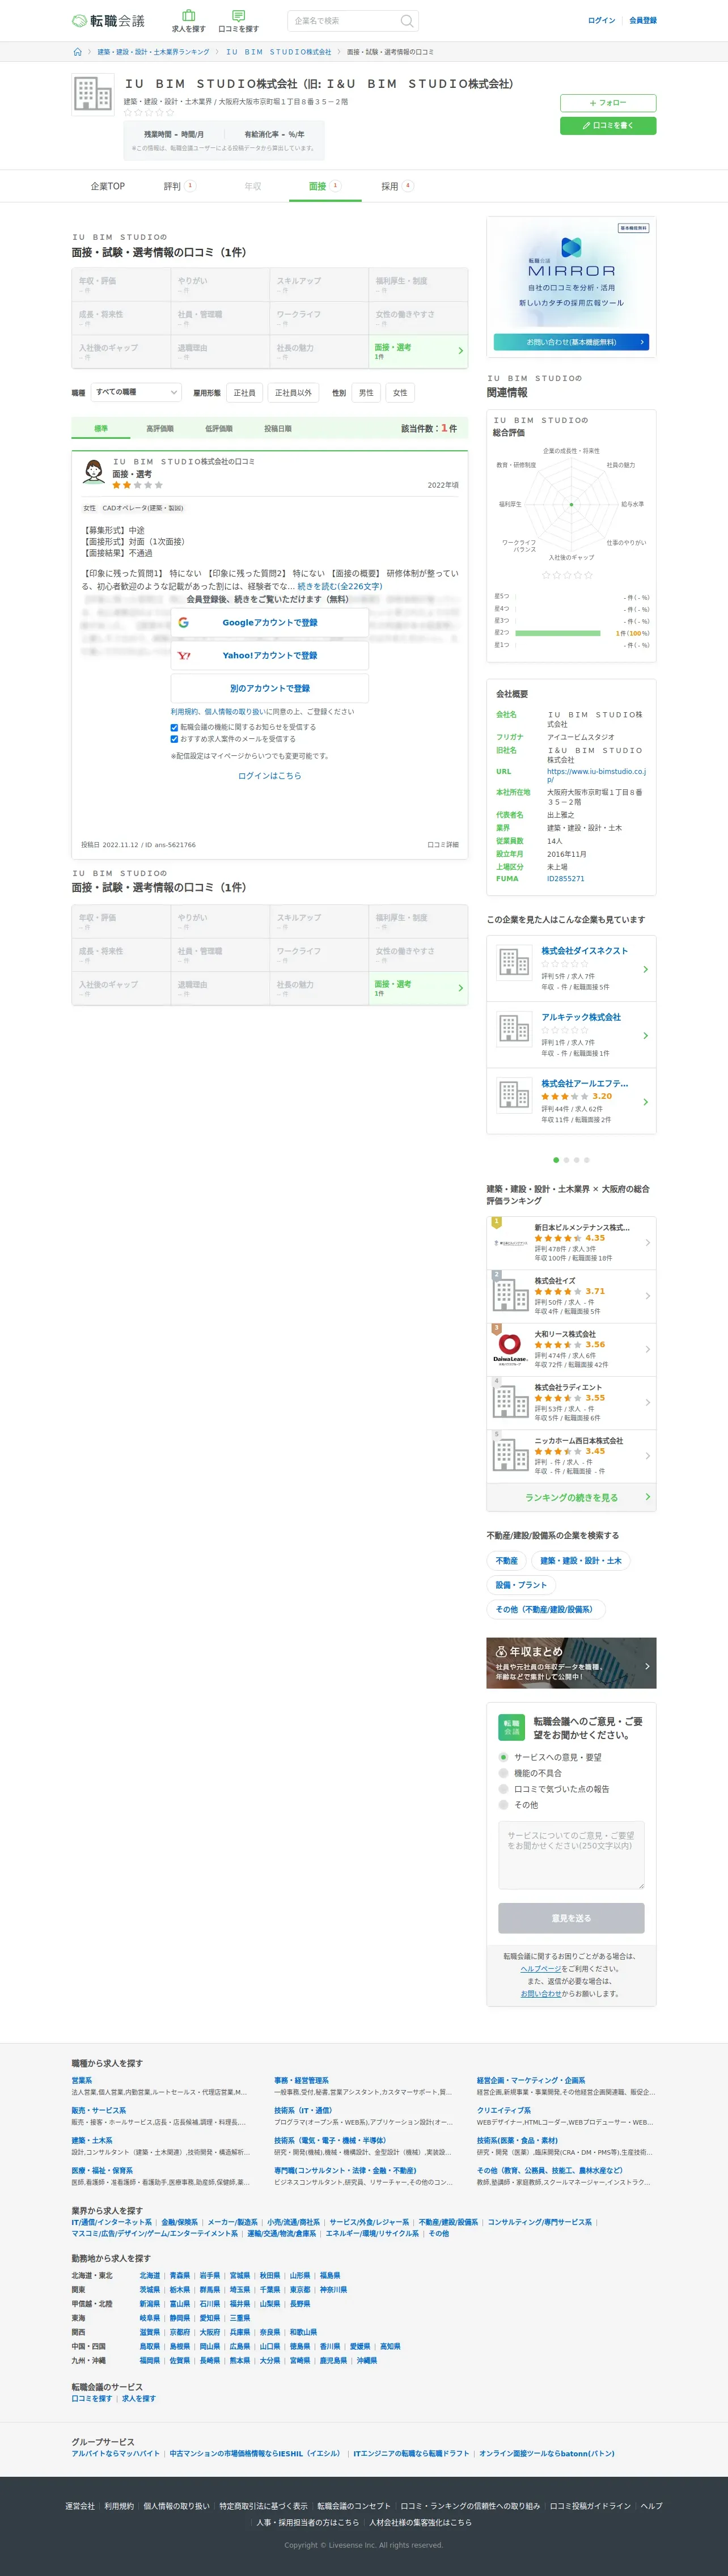
Task: Expand ランキングの続きを見る arrow
Action: click(x=647, y=1497)
